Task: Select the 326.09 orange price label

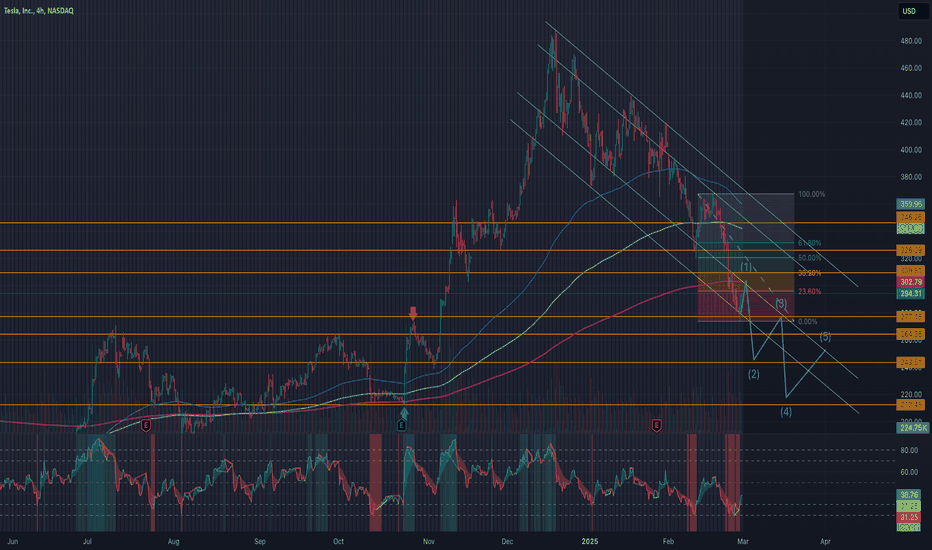Action: tap(911, 250)
